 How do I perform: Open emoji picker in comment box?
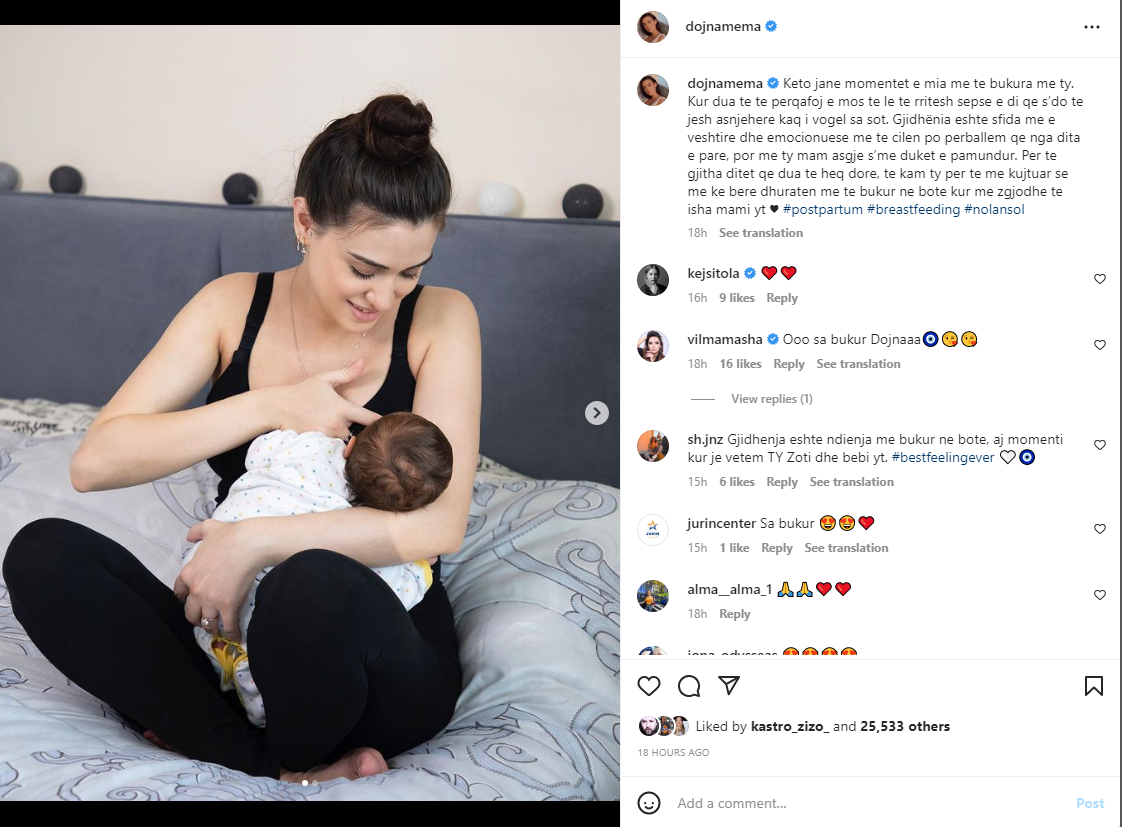(x=649, y=803)
